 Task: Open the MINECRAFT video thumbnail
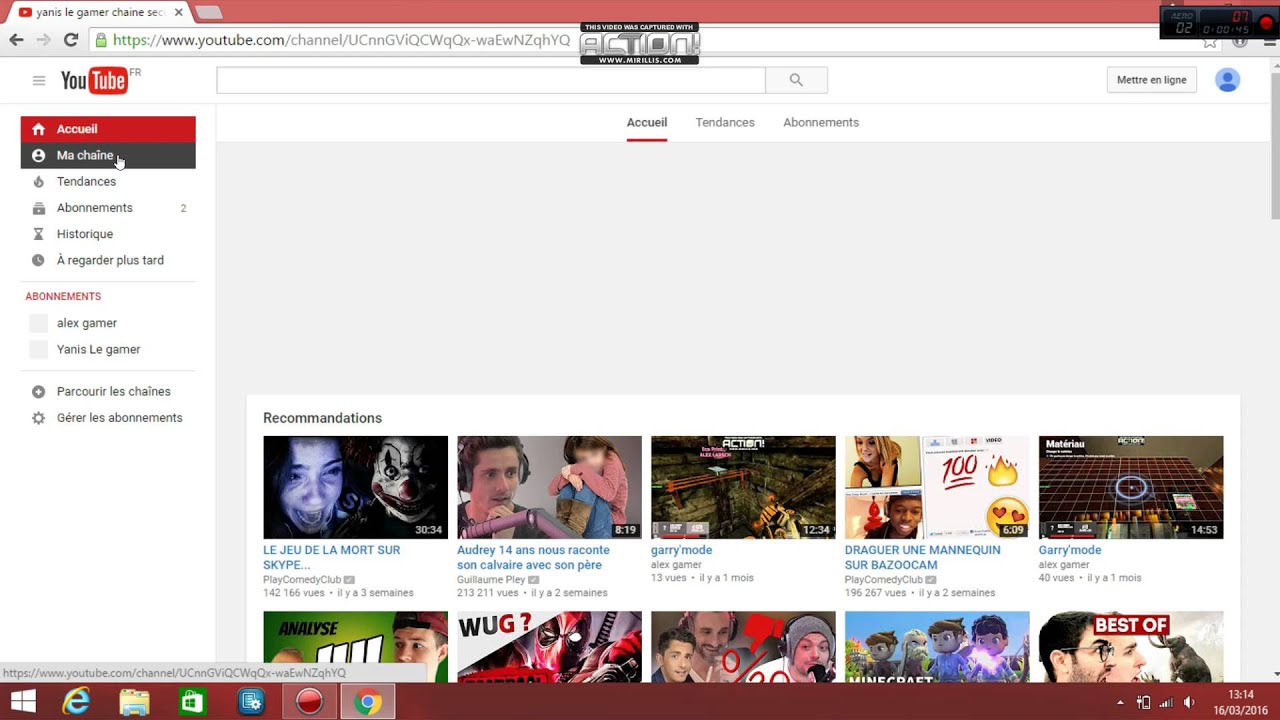[x=937, y=647]
